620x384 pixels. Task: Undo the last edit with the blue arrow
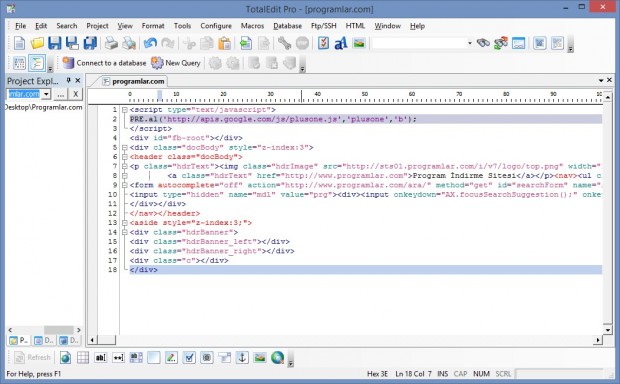[150, 43]
